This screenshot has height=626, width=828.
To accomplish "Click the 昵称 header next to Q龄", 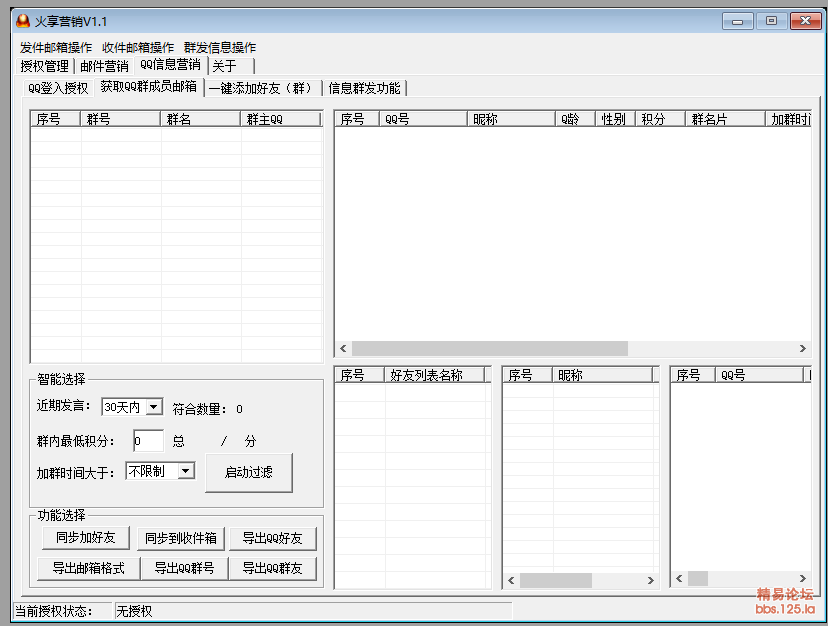I will (512, 119).
